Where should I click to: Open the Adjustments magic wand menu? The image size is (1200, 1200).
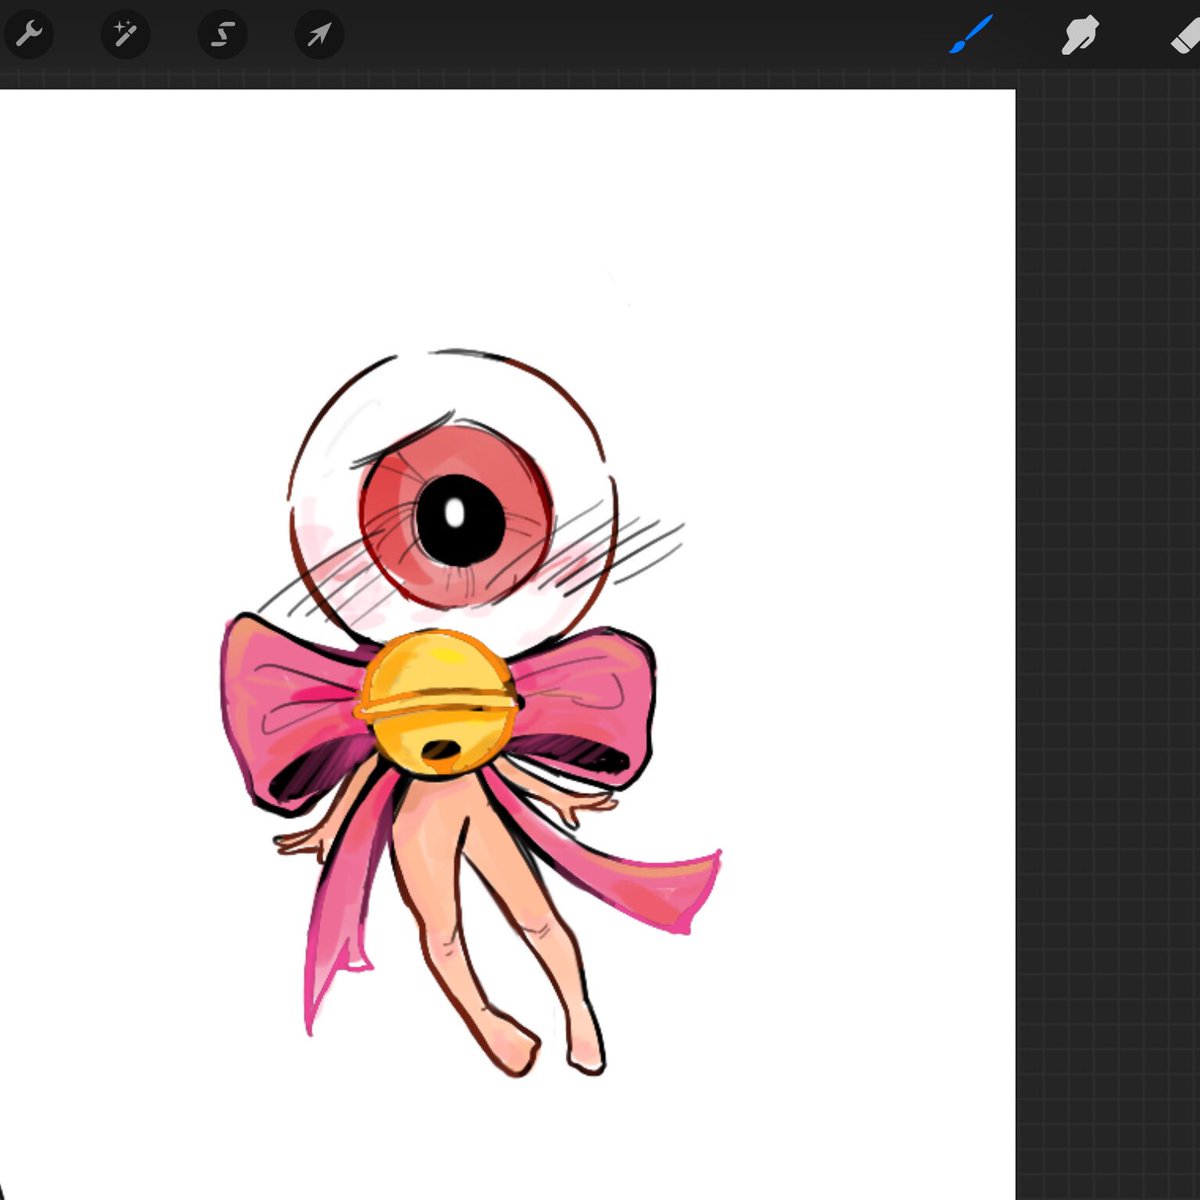click(125, 36)
